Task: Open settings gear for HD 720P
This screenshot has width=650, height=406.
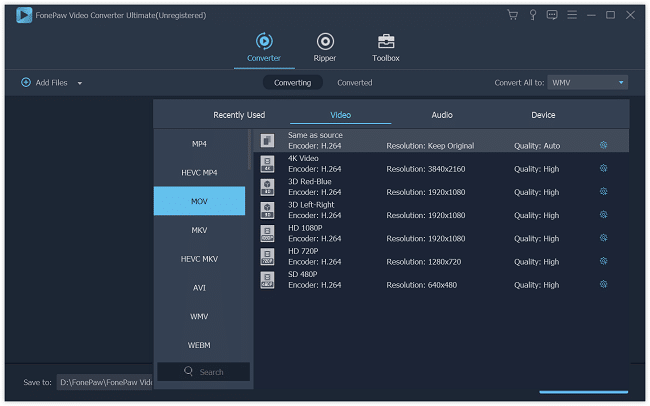Action: click(x=603, y=261)
